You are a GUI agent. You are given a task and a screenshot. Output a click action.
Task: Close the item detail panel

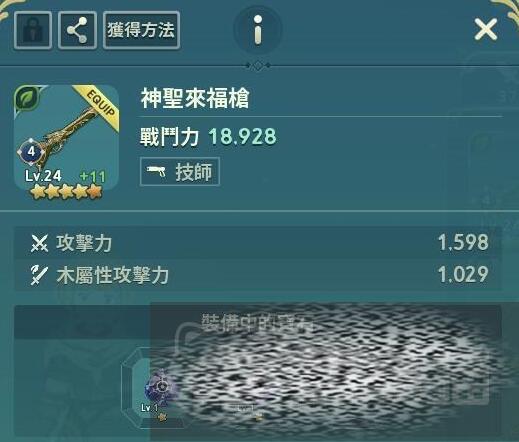[x=486, y=30]
